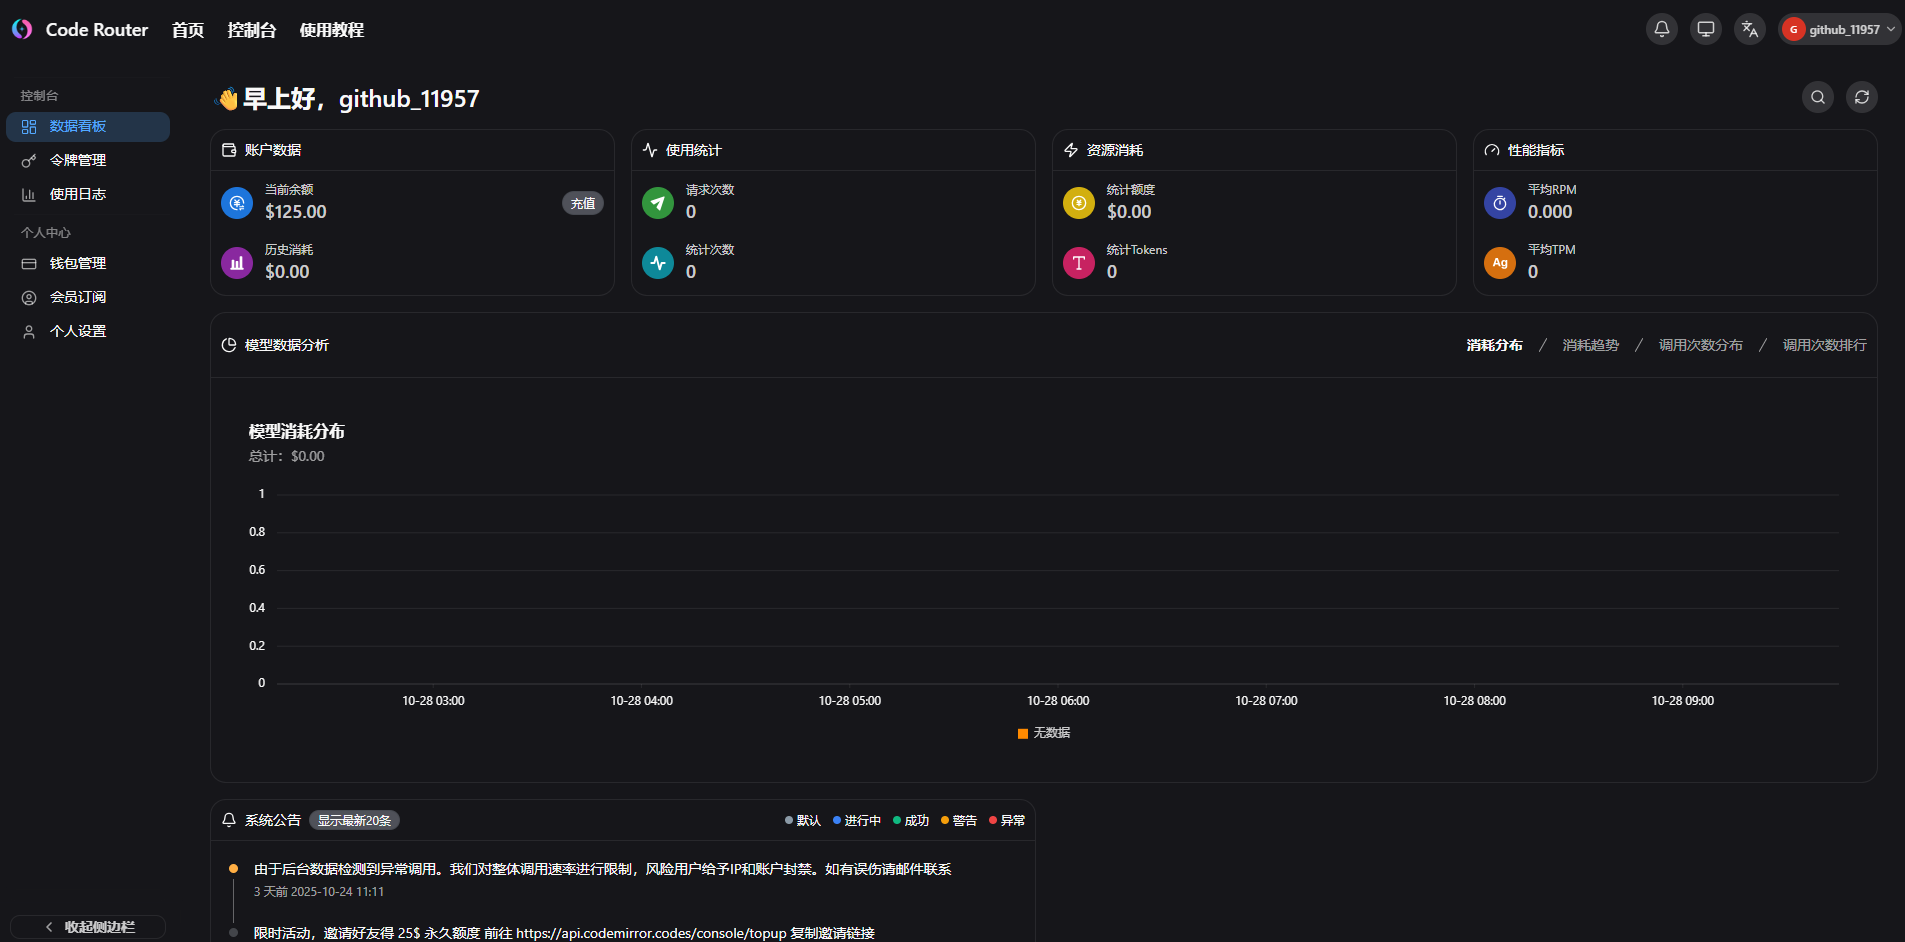Click the red 异常 status legend

1007,820
